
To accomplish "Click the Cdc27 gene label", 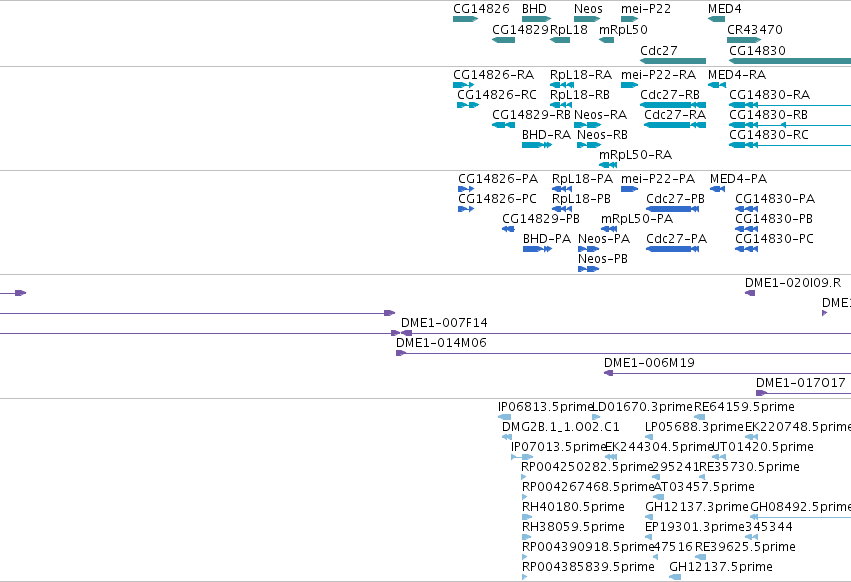I will tap(659, 50).
